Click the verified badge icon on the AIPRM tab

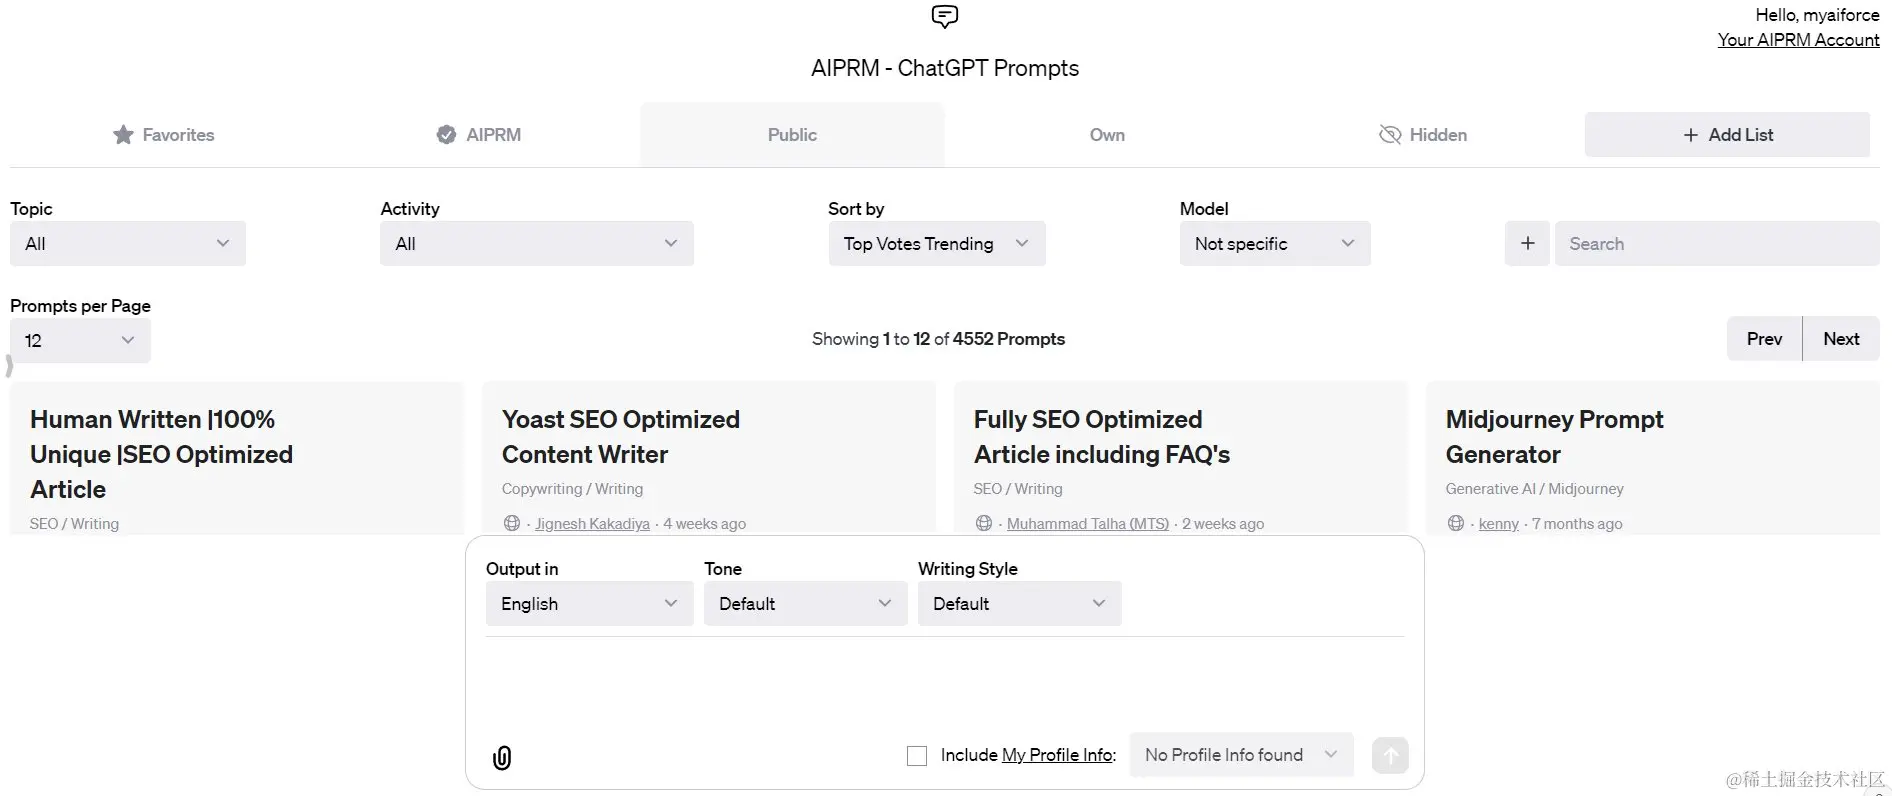(x=446, y=134)
